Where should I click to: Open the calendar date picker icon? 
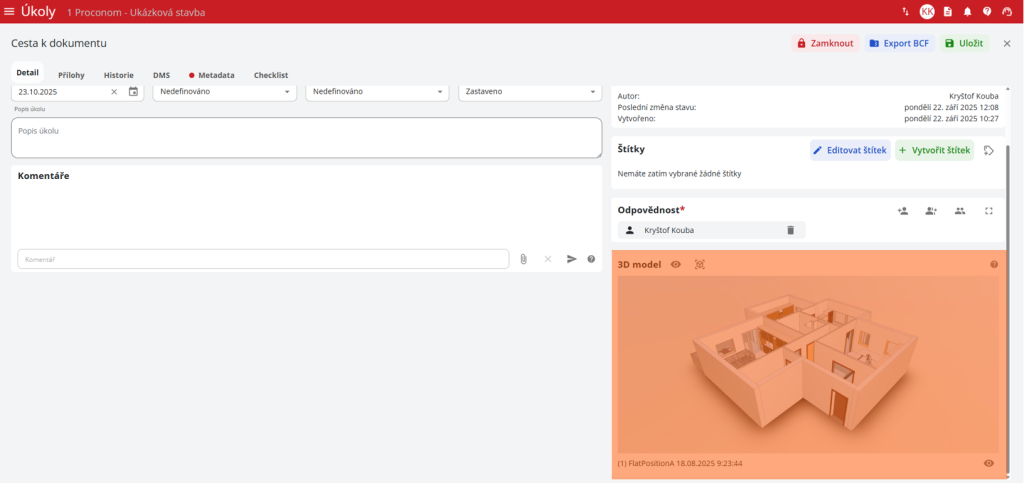click(x=133, y=92)
